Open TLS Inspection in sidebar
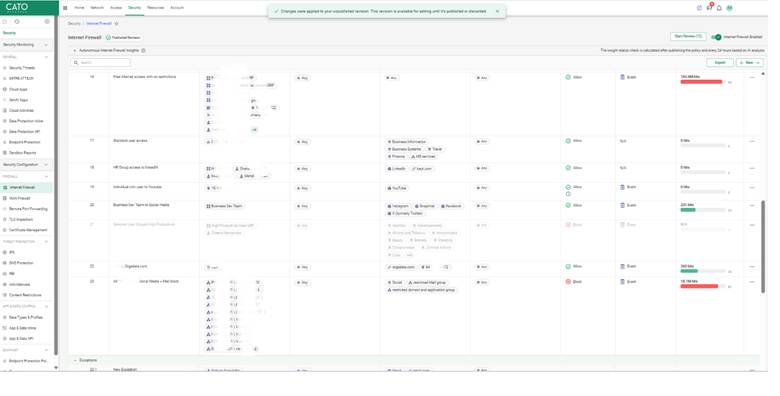This screenshot has width=780, height=396. tap(21, 219)
